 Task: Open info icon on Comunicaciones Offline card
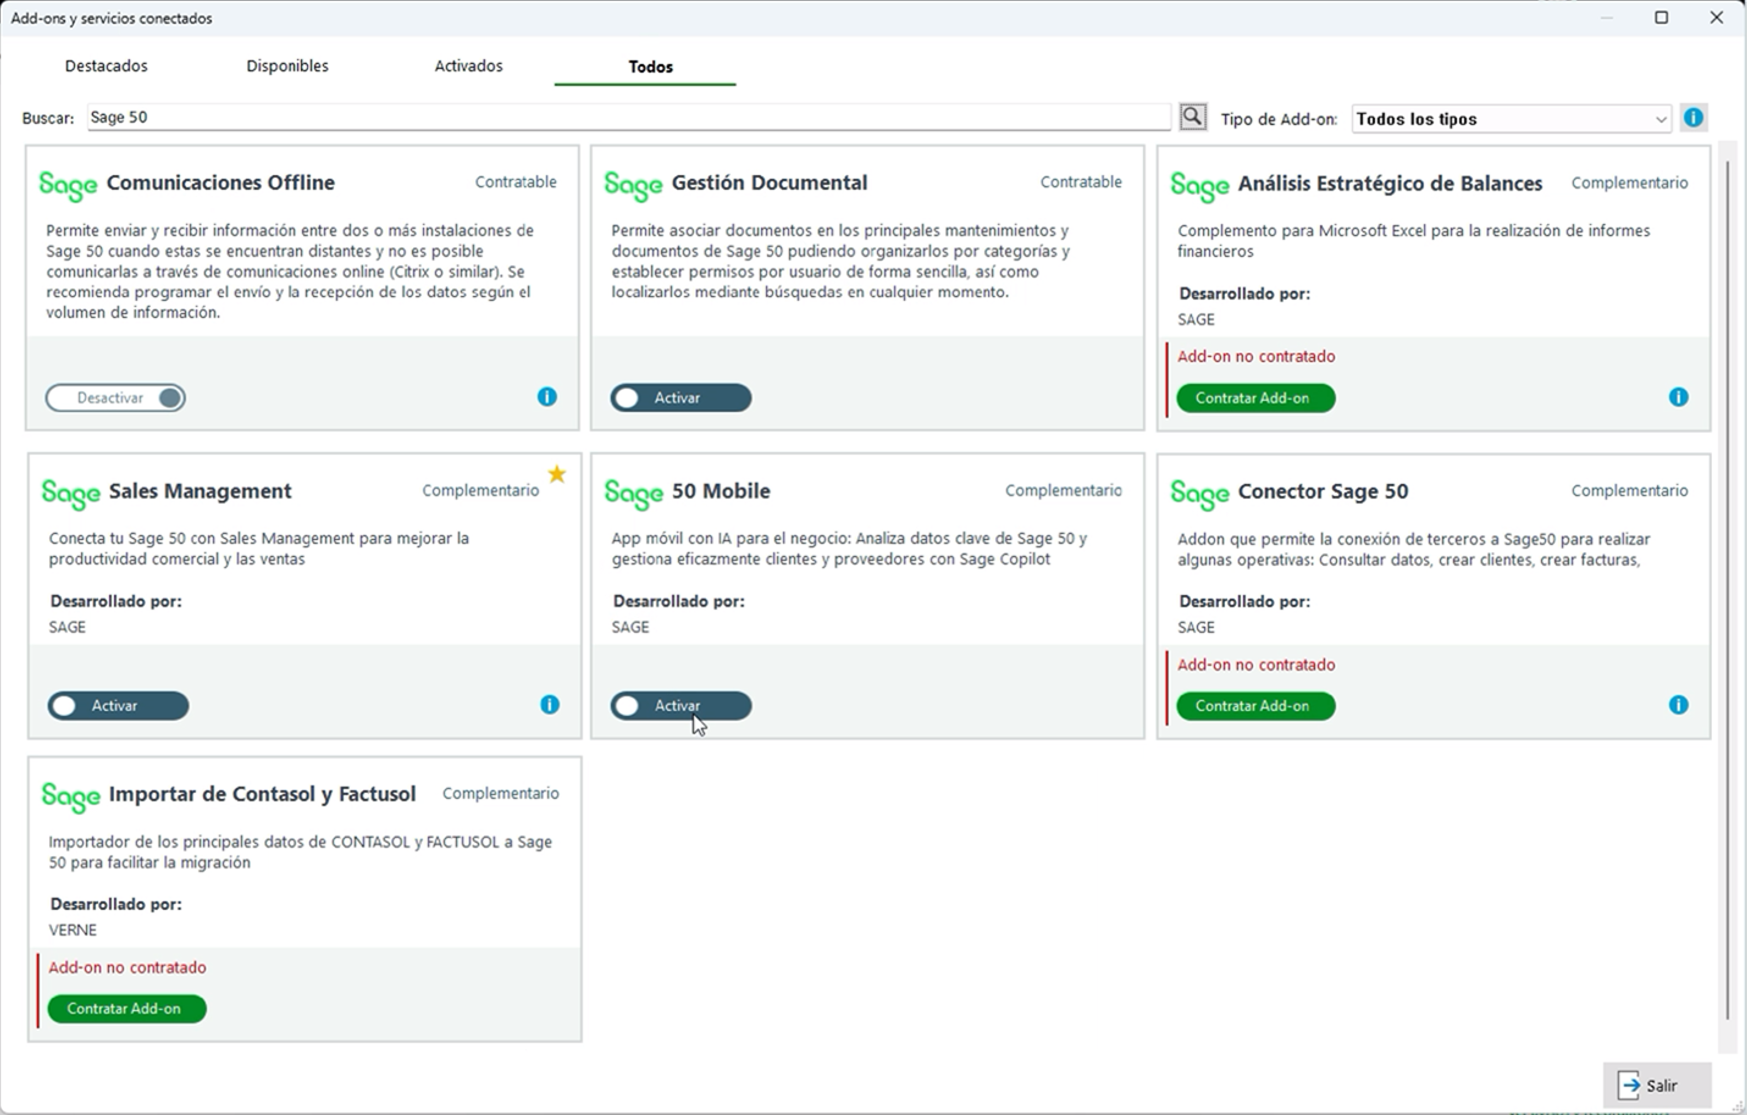547,397
